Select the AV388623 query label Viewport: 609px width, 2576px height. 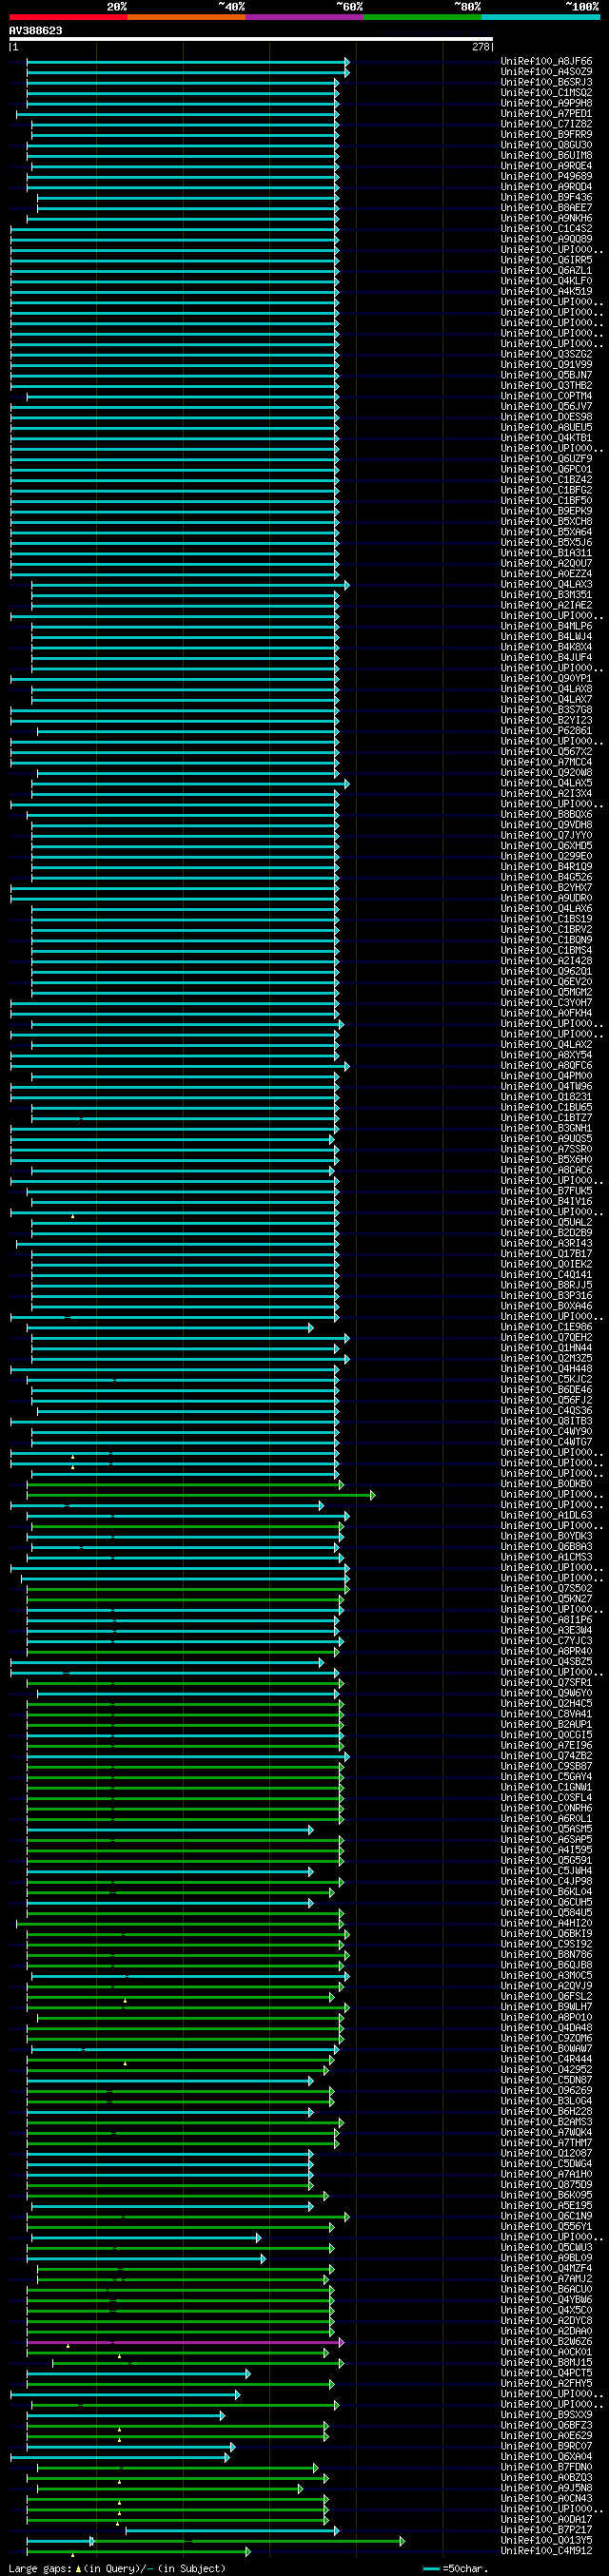(35, 31)
